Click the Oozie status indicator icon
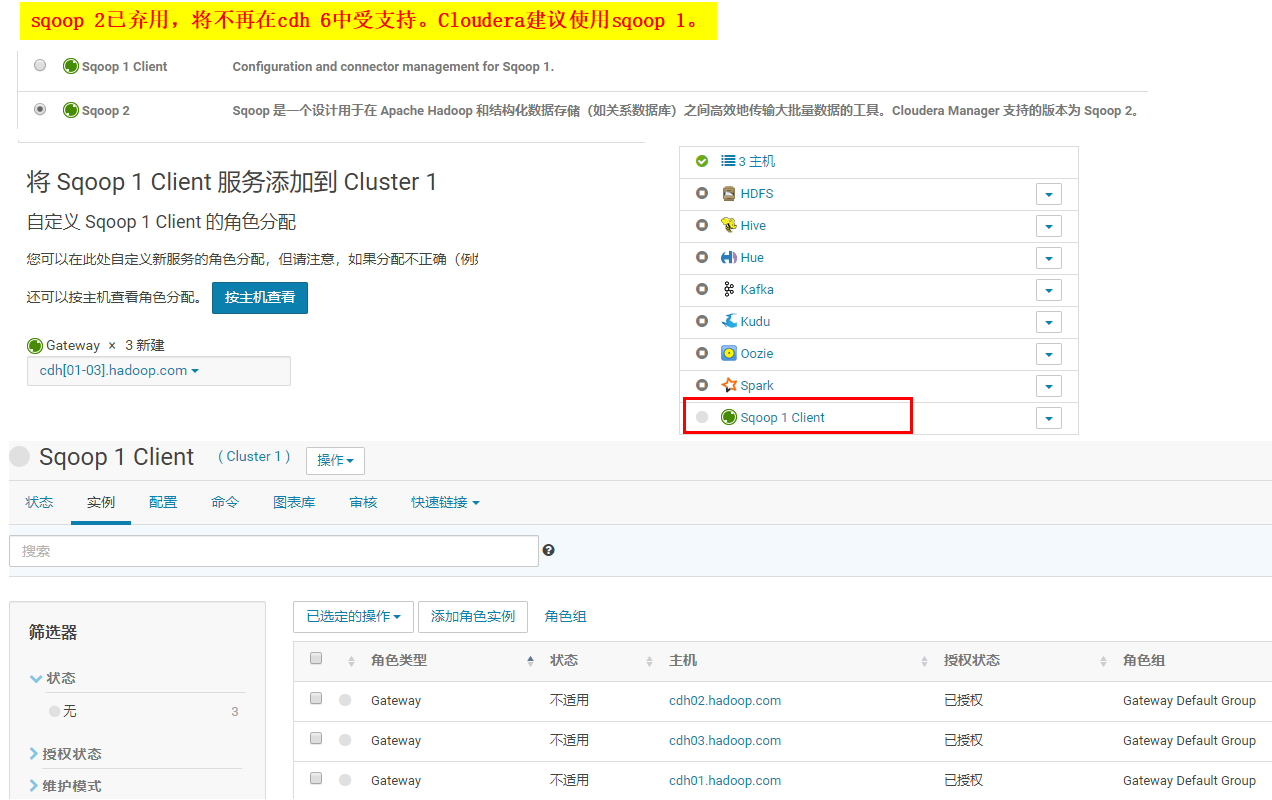The image size is (1272, 800). pos(702,353)
